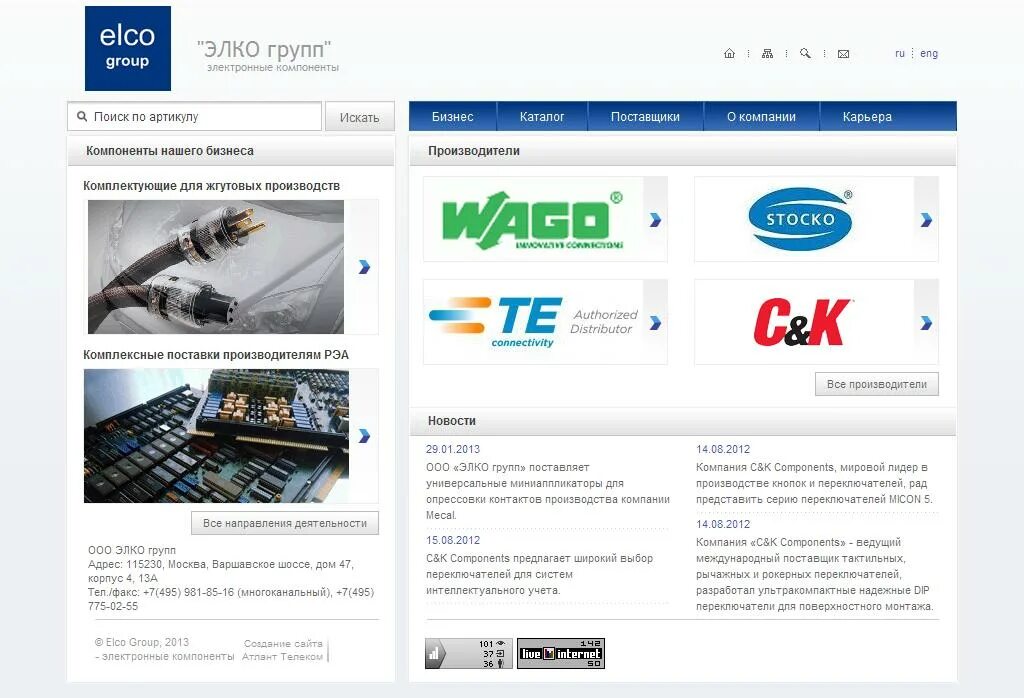Click the ООО ЭЛКО групп address text
Screen dimensions: 1024x698
click(231, 579)
